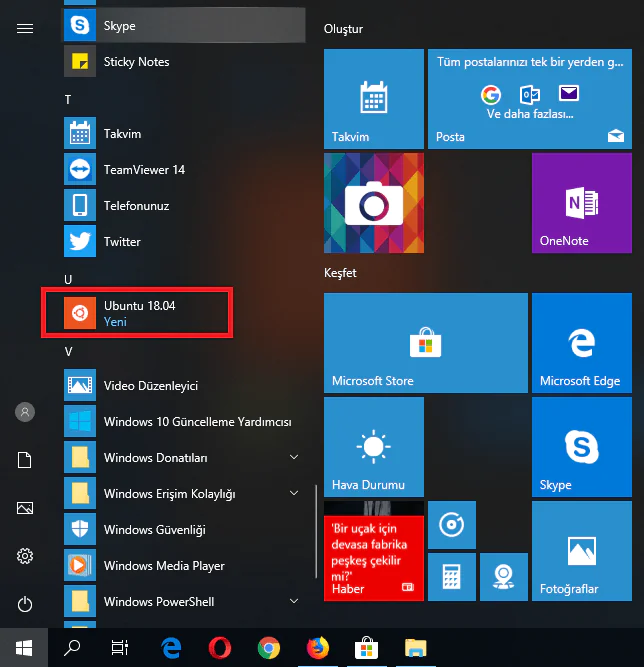
Task: Expand the Windows PowerShell folder
Action: [294, 602]
